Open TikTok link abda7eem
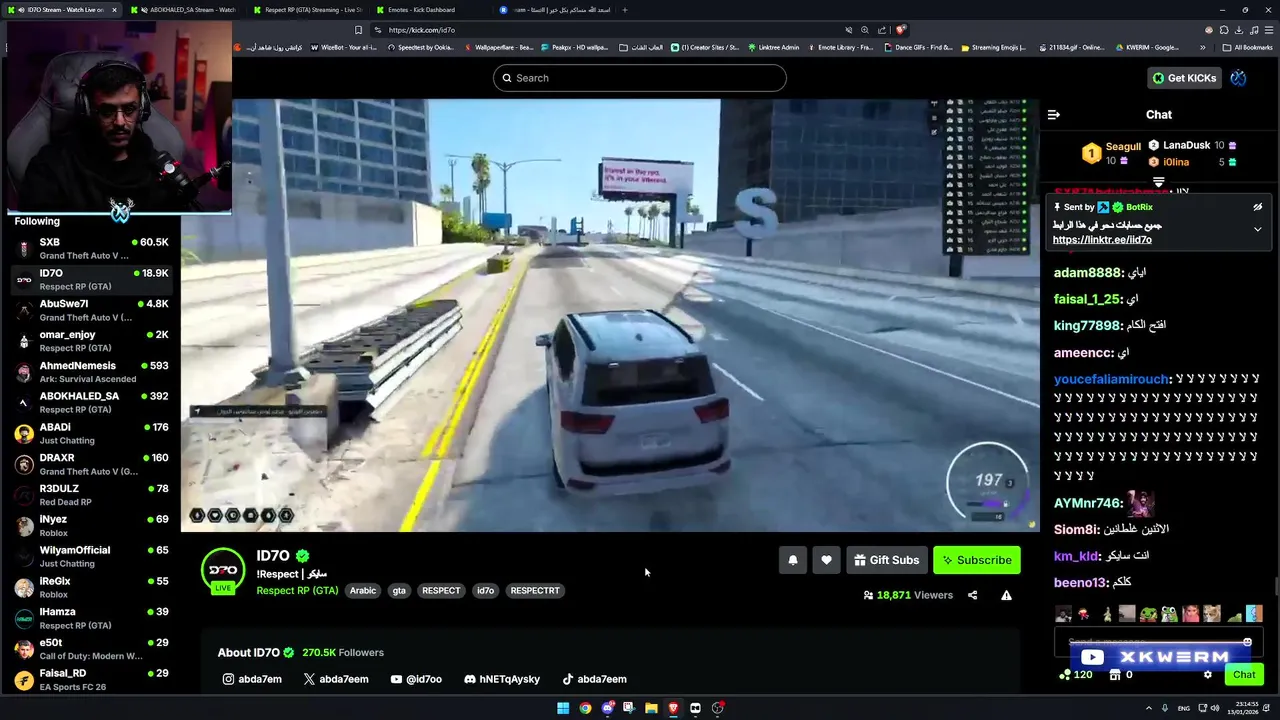The image size is (1280, 720). click(x=594, y=679)
